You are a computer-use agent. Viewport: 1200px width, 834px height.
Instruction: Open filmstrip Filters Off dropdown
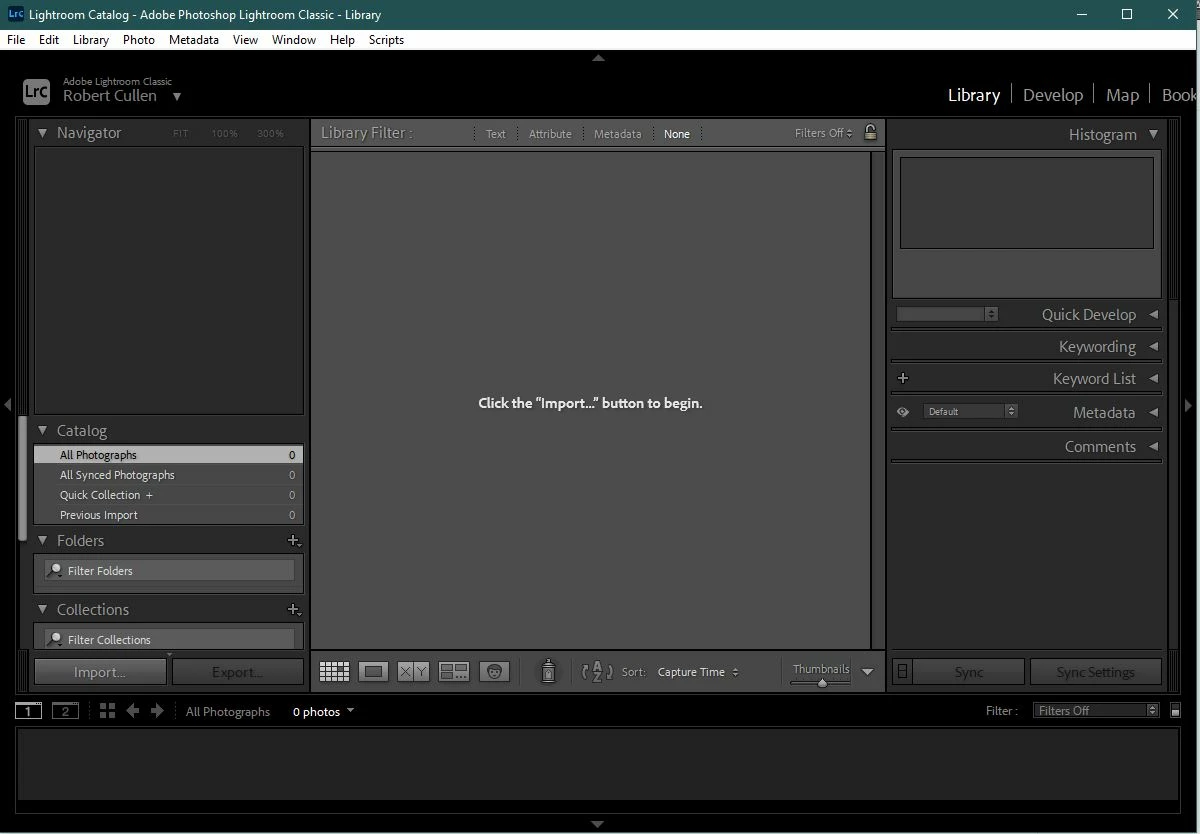tap(1096, 710)
